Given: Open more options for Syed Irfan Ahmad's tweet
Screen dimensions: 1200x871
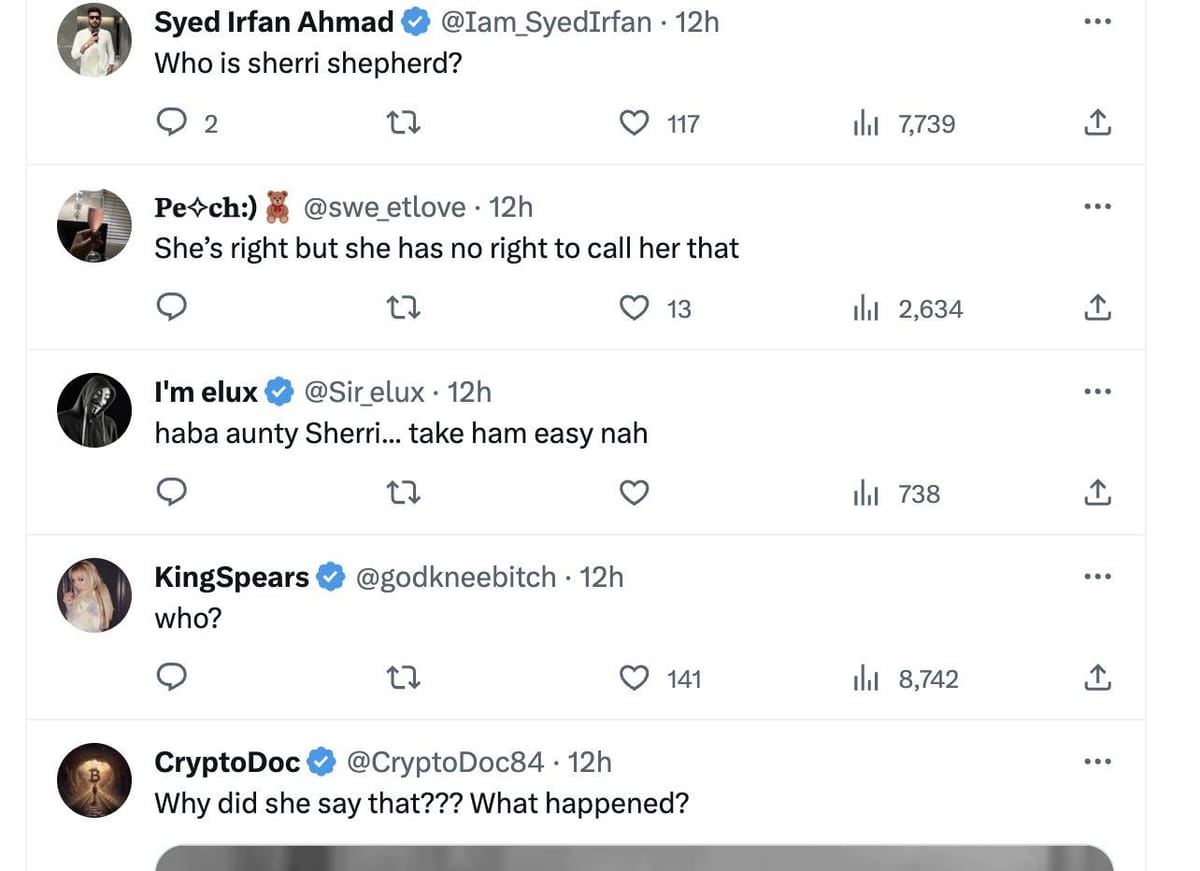Looking at the screenshot, I should click(1097, 21).
